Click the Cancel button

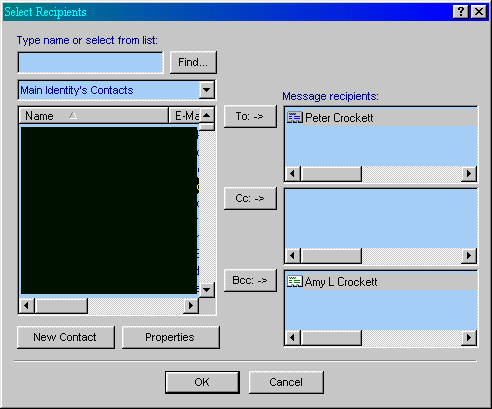click(286, 382)
